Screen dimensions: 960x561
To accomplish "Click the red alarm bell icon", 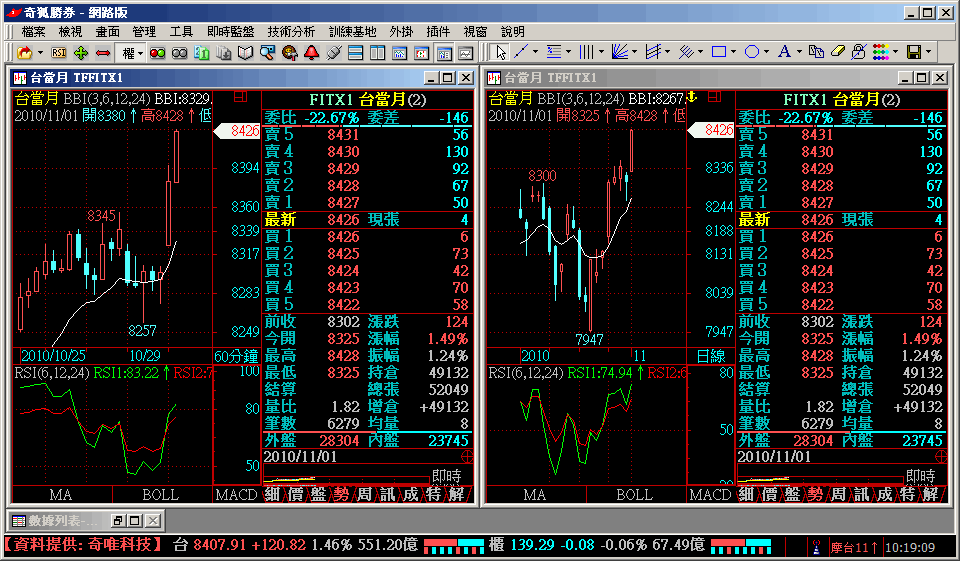I will pyautogui.click(x=311, y=52).
